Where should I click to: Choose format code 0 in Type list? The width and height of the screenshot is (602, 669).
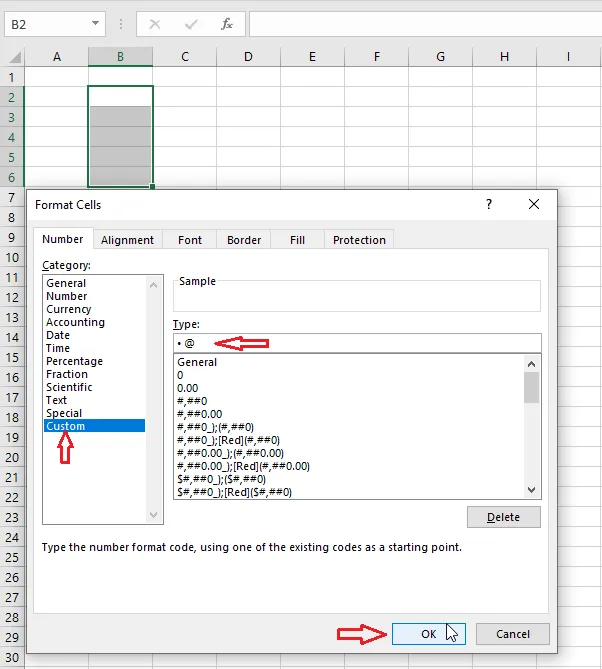coord(180,375)
